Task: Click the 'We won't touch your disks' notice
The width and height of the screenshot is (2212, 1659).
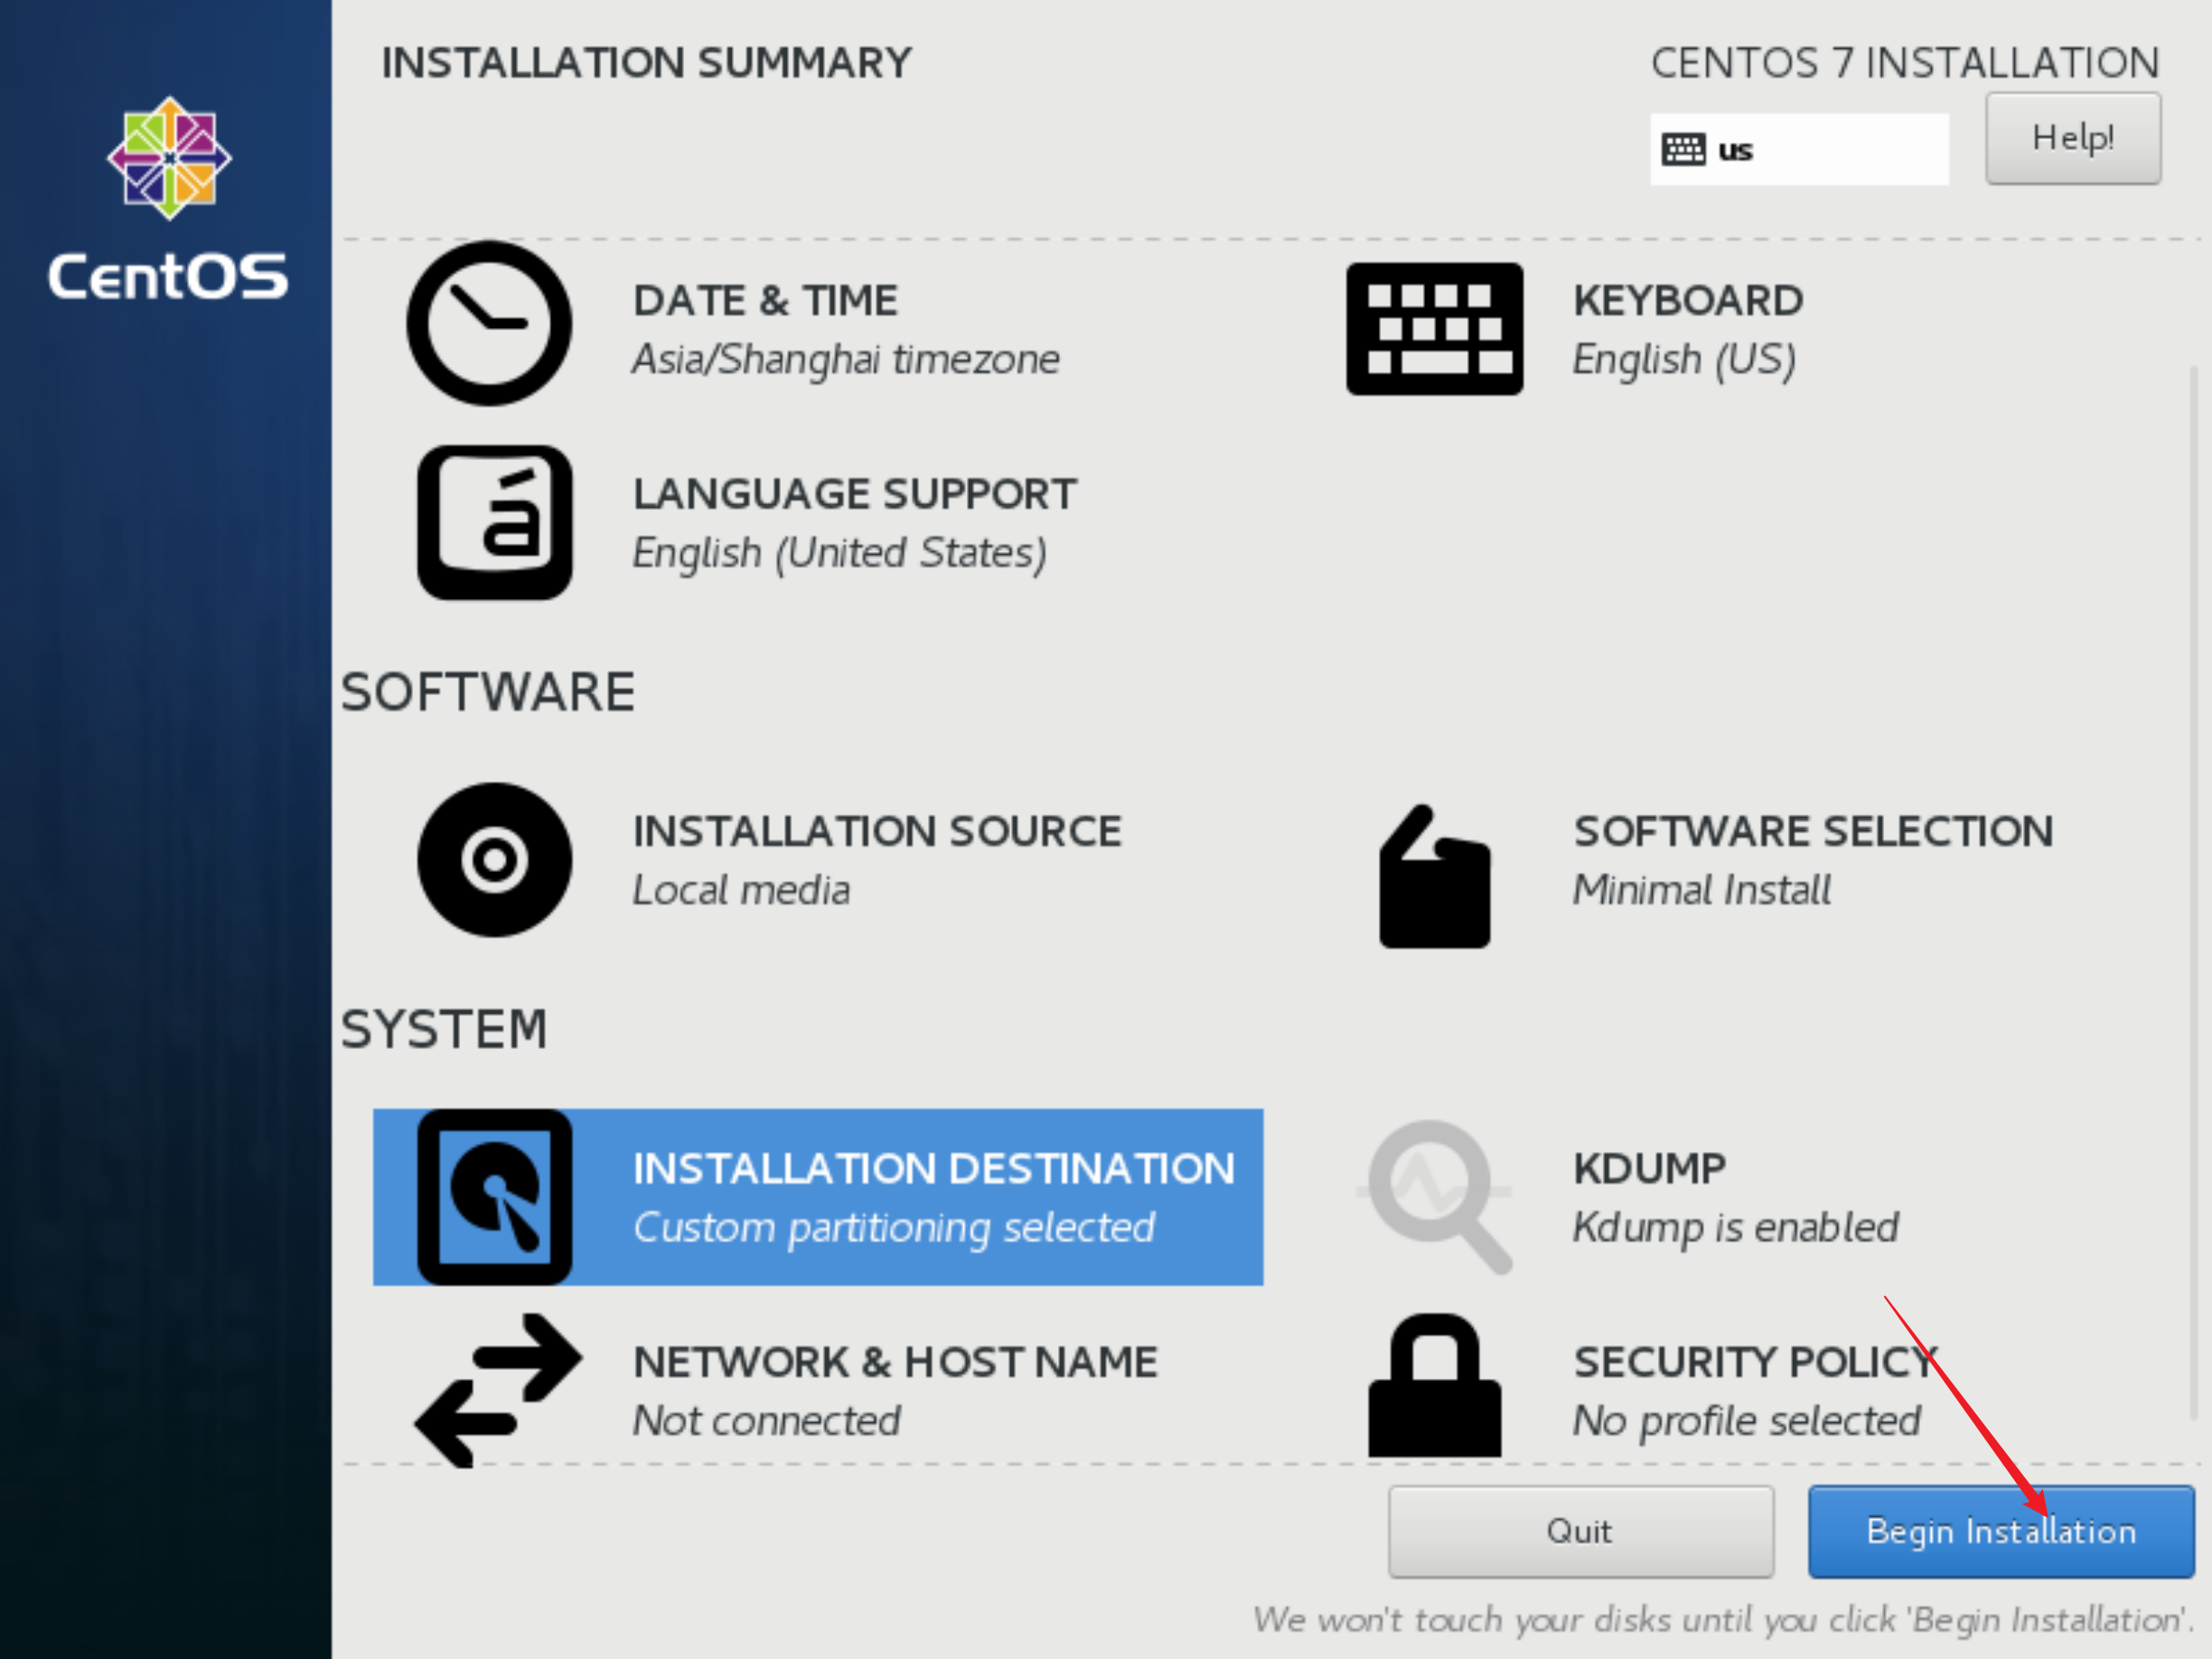Action: click(1723, 1619)
